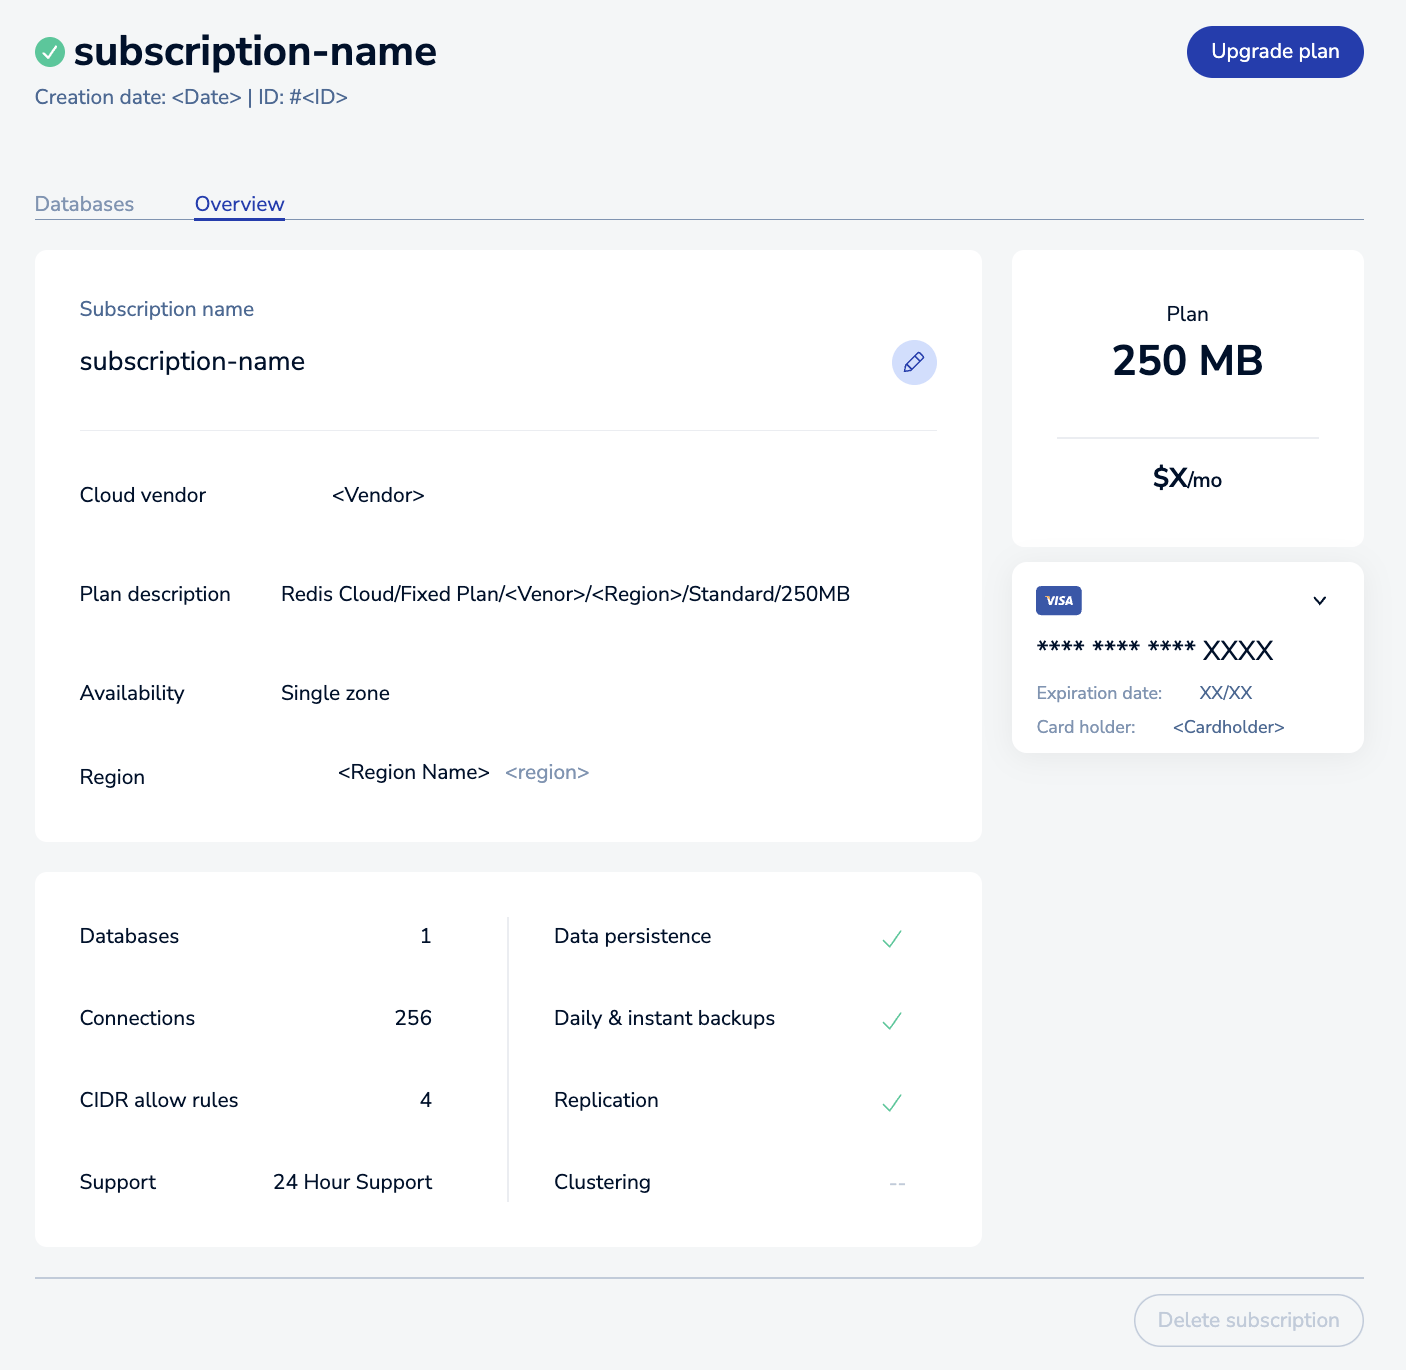
Task: Click the Daily & instant backups checkmark
Action: pyautogui.click(x=891, y=1020)
